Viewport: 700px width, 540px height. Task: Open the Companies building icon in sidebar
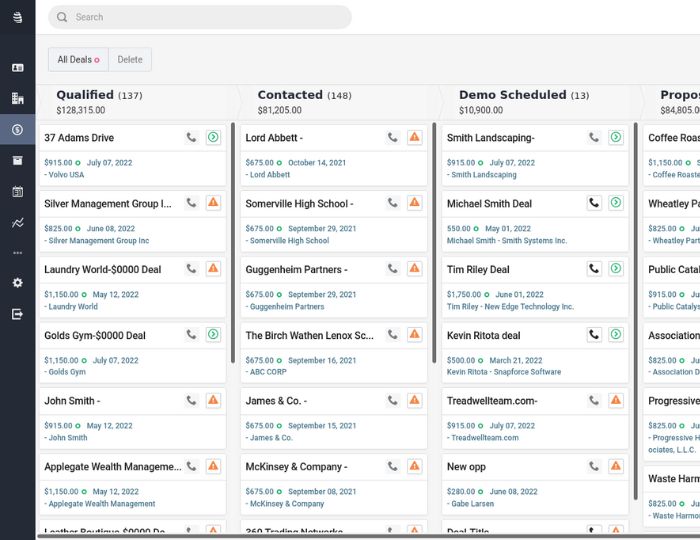(x=17, y=99)
